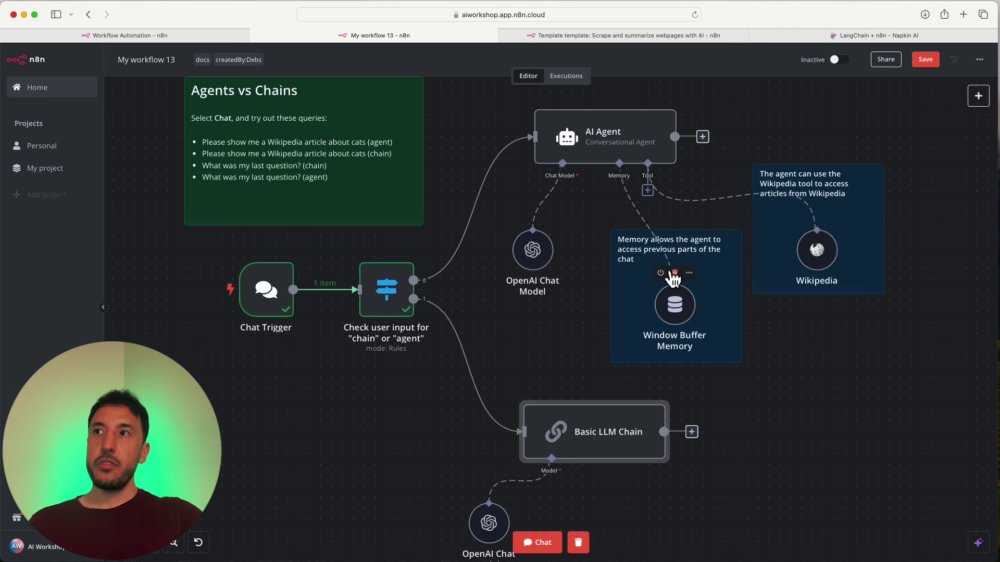
Task: Go to Home in sidebar
Action: click(52, 87)
